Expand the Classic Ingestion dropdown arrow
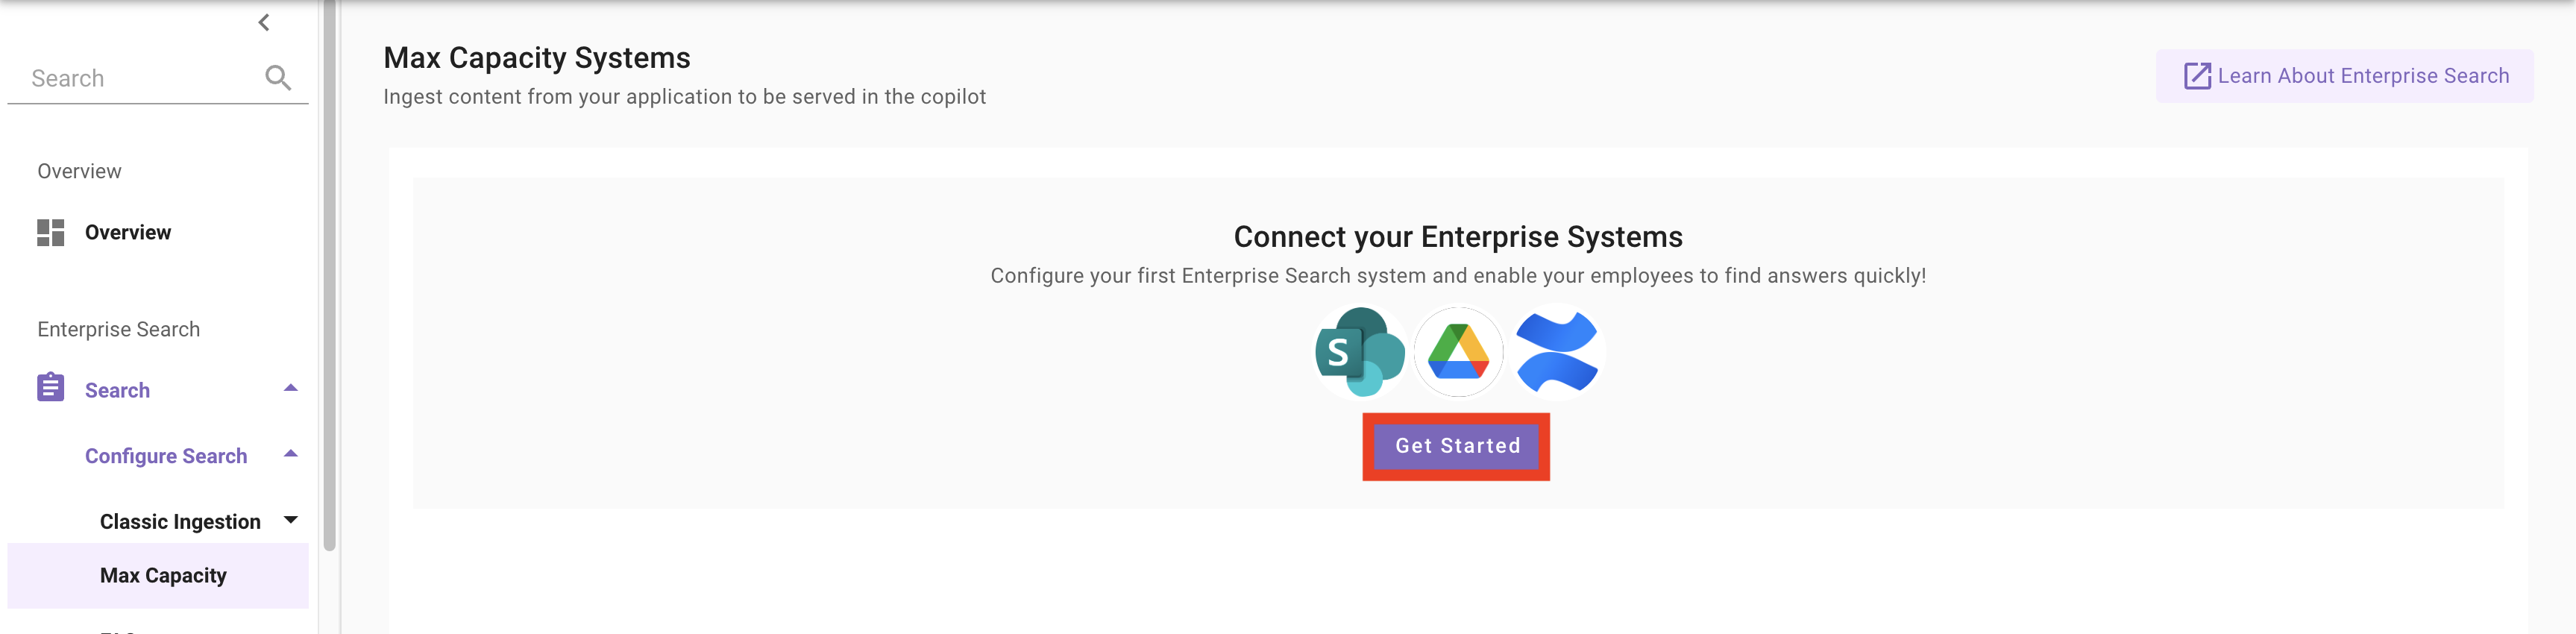 291,520
